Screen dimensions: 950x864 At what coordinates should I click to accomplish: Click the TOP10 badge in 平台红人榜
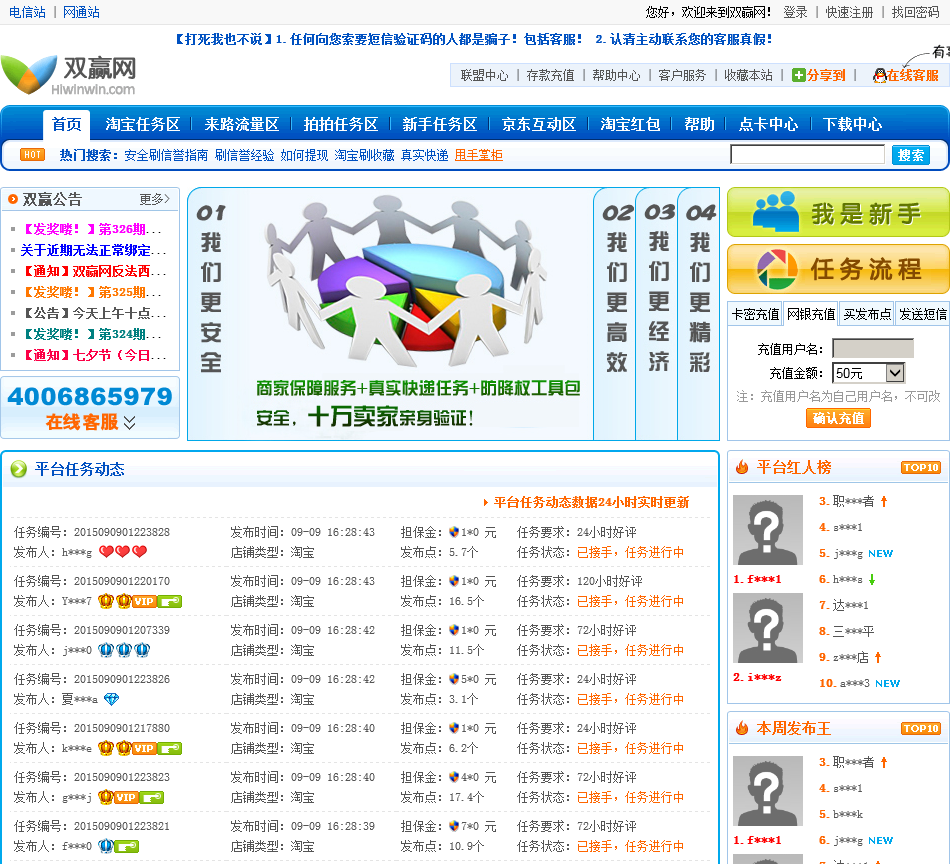[921, 467]
